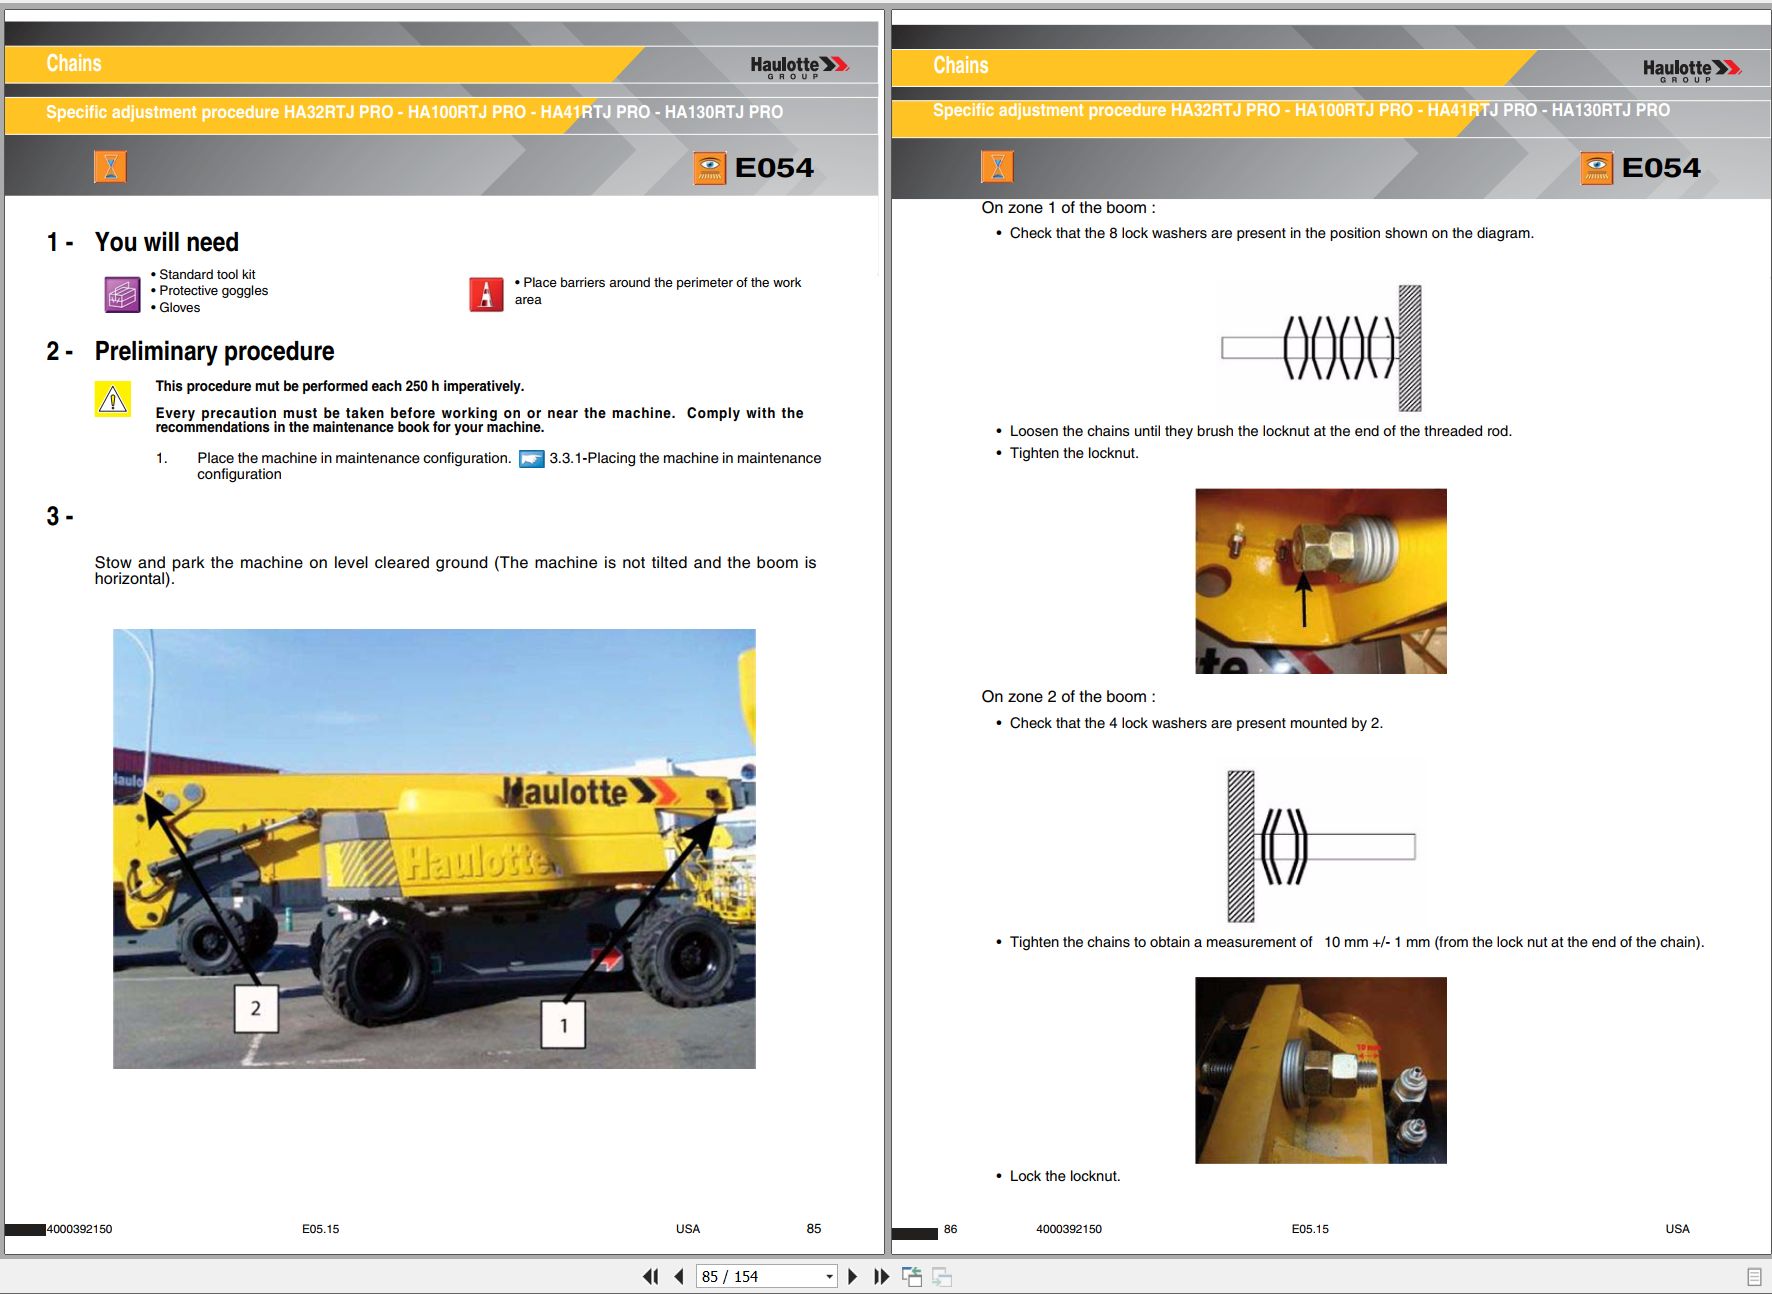This screenshot has width=1772, height=1294.
Task: Click the 'E054' code on page 86
Action: [1661, 168]
